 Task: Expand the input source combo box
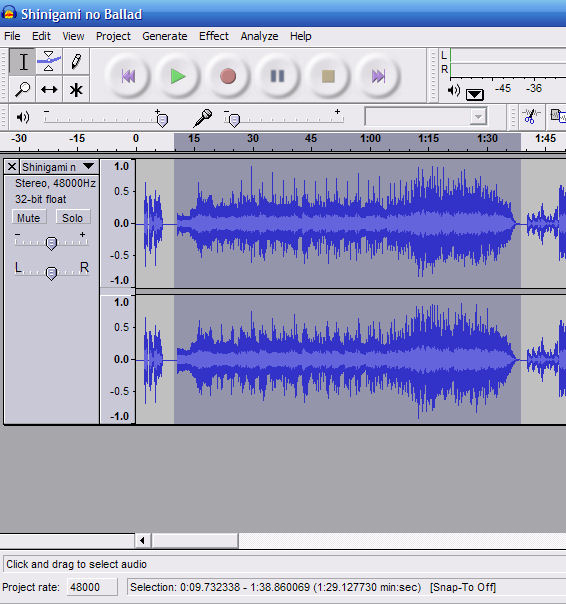(426, 116)
